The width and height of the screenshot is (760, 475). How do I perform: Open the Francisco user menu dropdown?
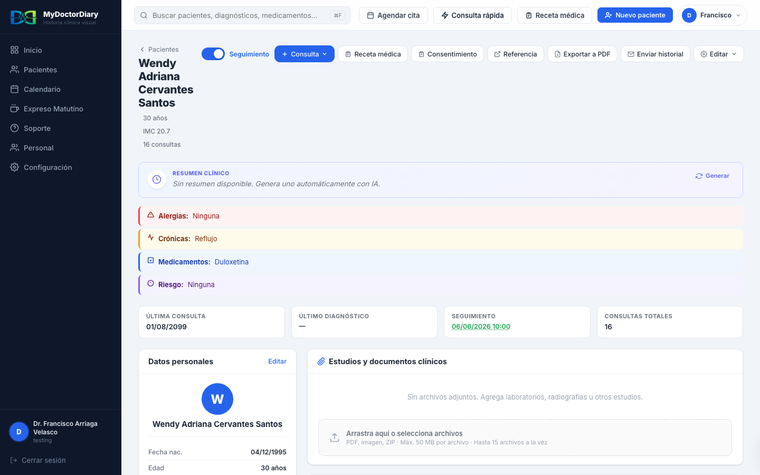(712, 16)
